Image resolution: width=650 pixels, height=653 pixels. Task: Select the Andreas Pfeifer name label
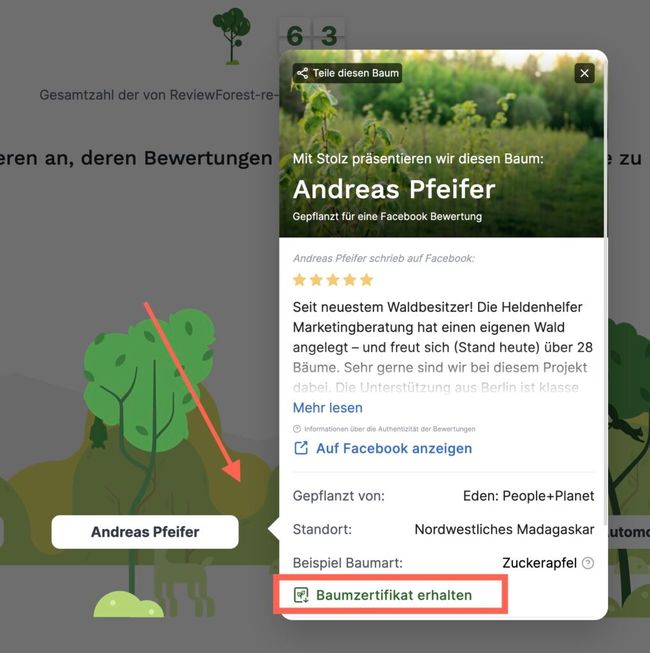pos(145,532)
